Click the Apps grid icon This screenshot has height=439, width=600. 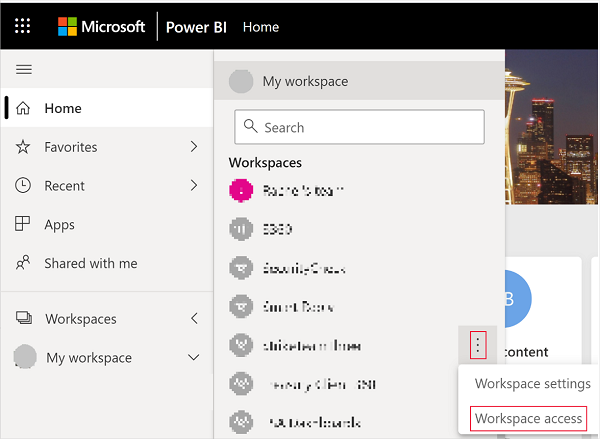(x=22, y=224)
